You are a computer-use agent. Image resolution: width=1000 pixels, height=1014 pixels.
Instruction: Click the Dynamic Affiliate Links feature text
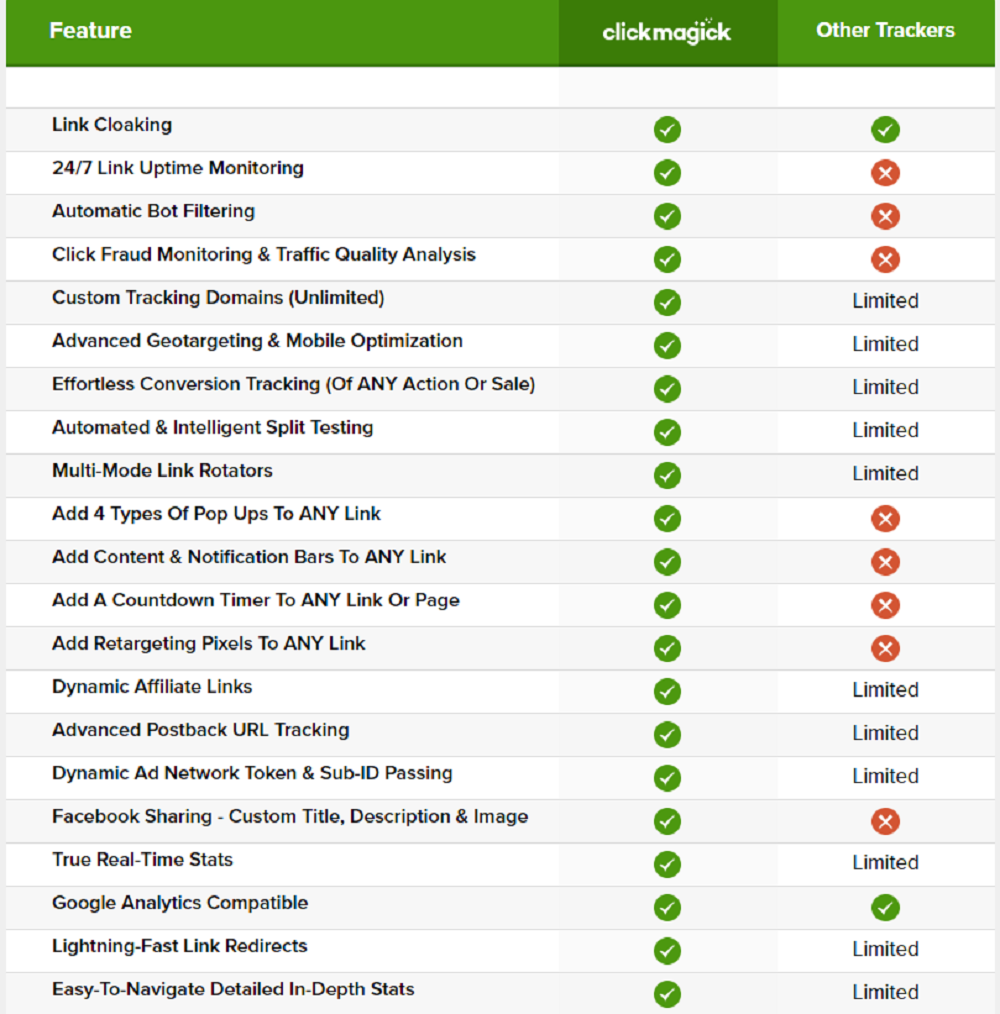tap(152, 687)
